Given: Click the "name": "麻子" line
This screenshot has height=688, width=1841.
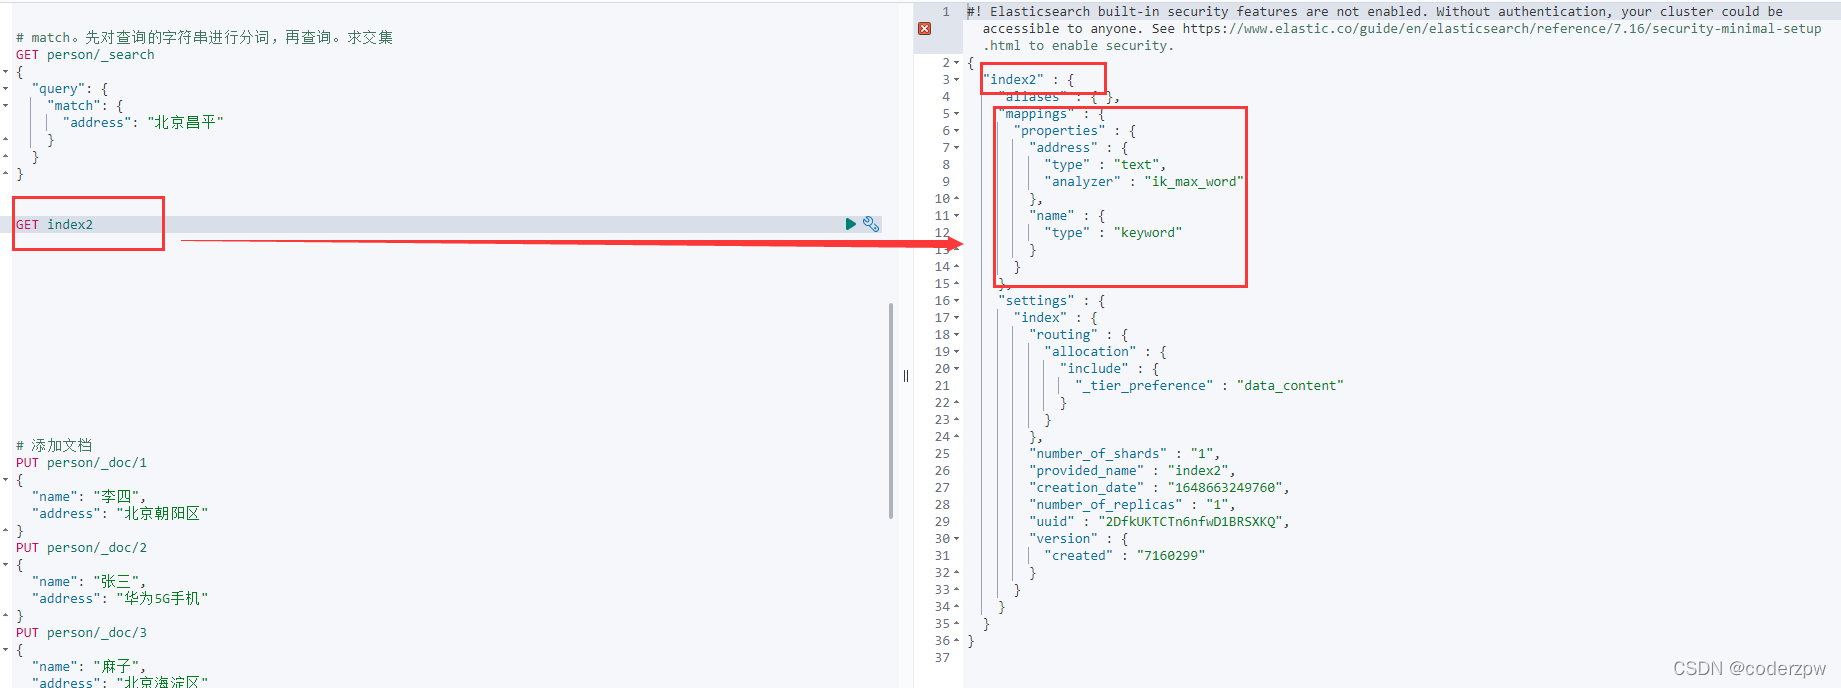Looking at the screenshot, I should [x=89, y=666].
